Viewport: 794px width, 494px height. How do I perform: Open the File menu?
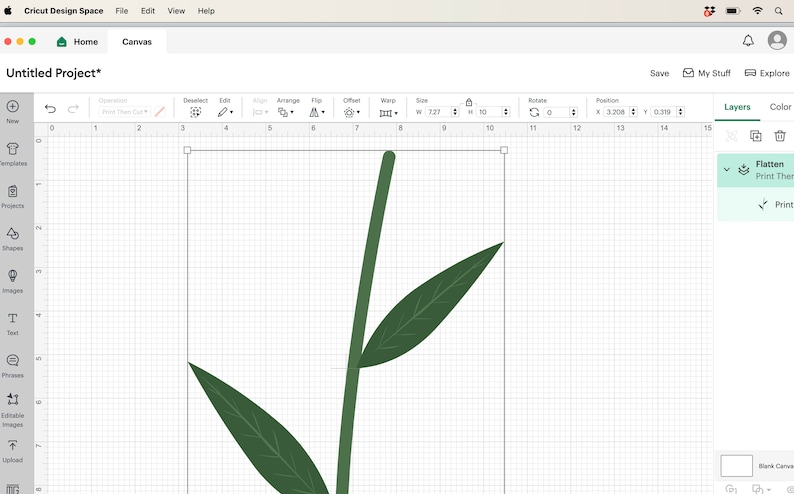(122, 11)
